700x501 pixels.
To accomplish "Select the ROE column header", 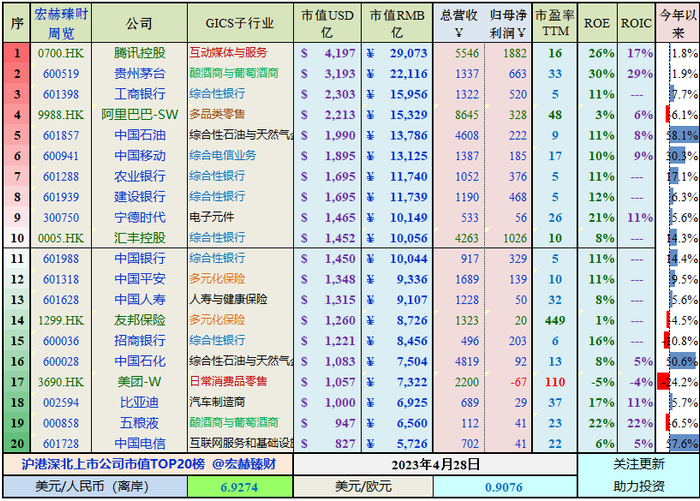I will click(x=597, y=23).
